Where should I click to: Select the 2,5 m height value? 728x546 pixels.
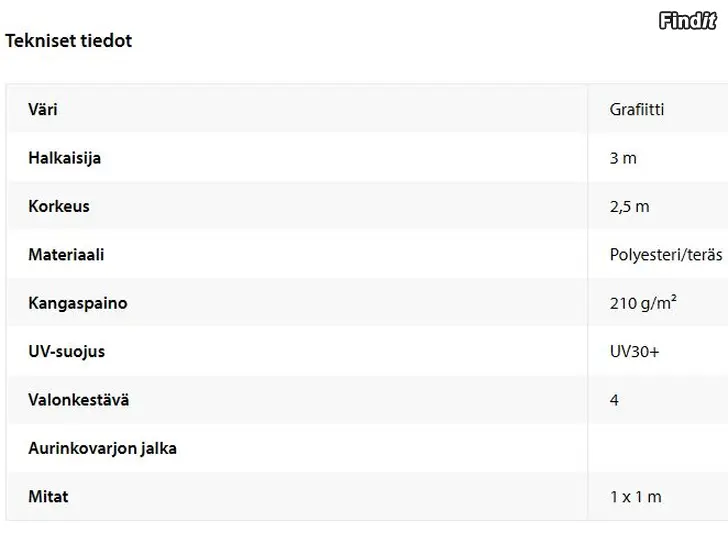630,207
